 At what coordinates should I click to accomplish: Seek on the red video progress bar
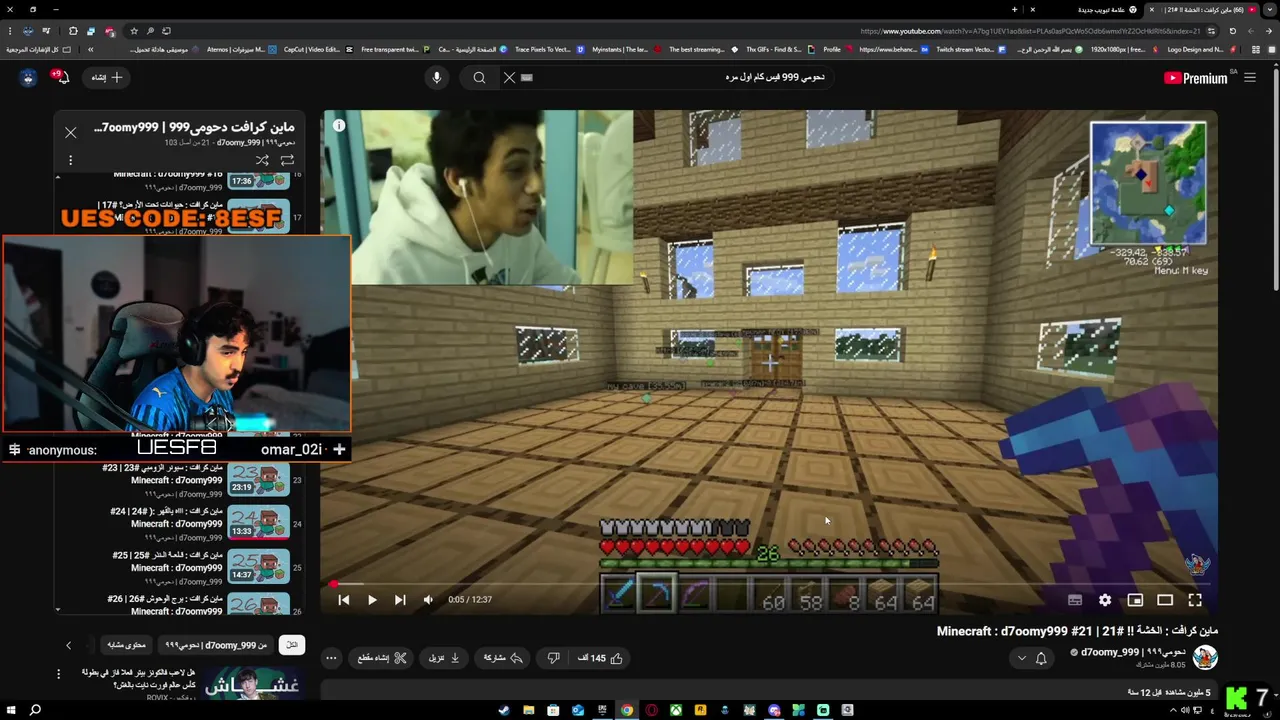(770, 584)
